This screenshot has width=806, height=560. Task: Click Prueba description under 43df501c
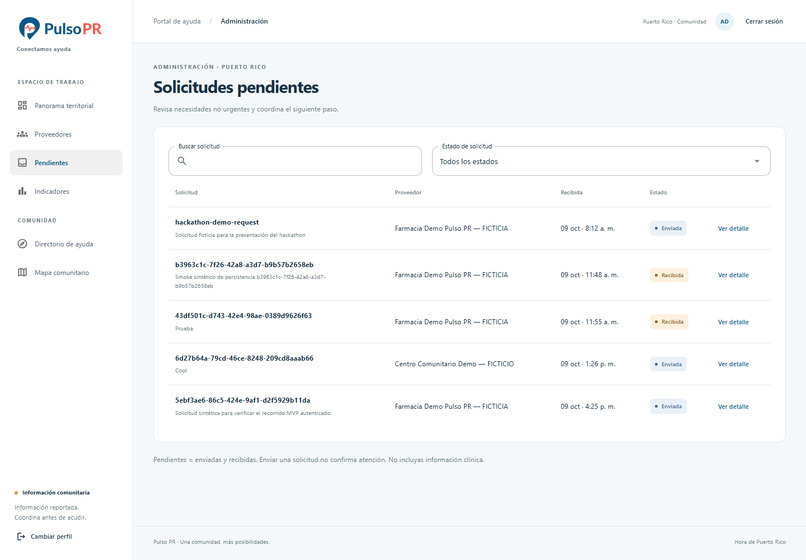click(x=184, y=328)
